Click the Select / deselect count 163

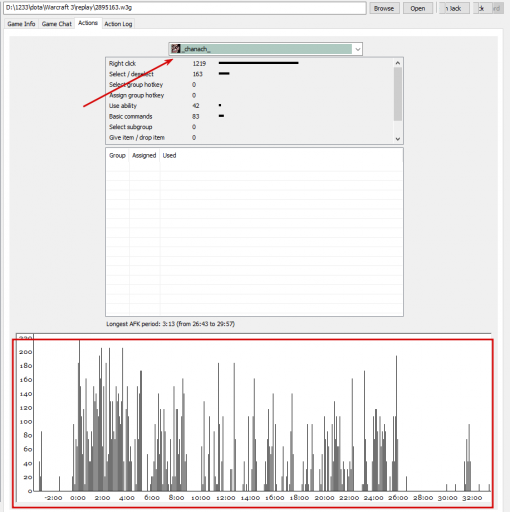197,74
